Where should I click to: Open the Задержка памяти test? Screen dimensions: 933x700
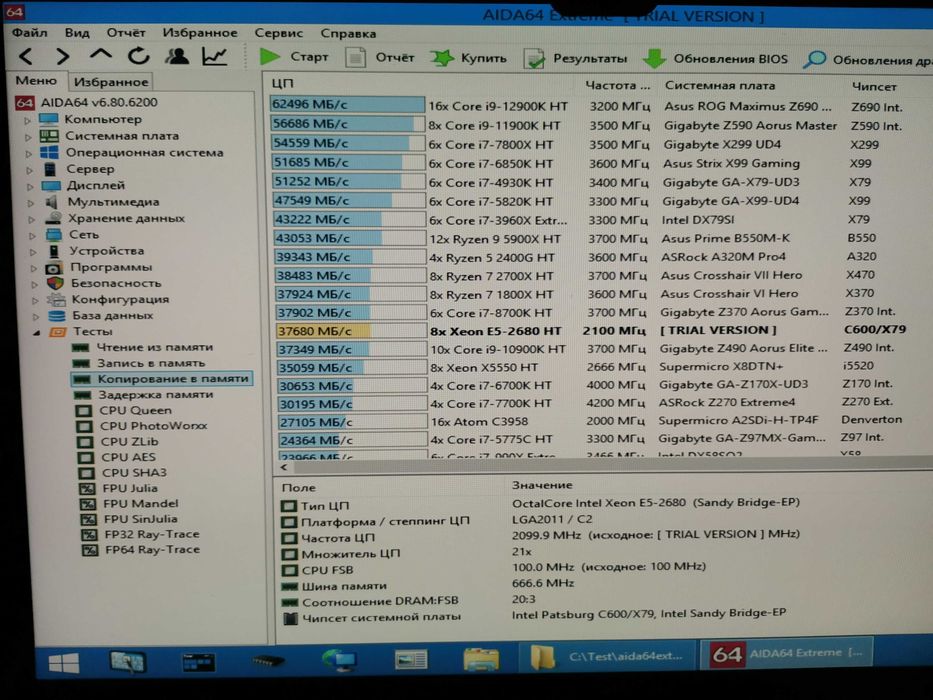[x=156, y=395]
